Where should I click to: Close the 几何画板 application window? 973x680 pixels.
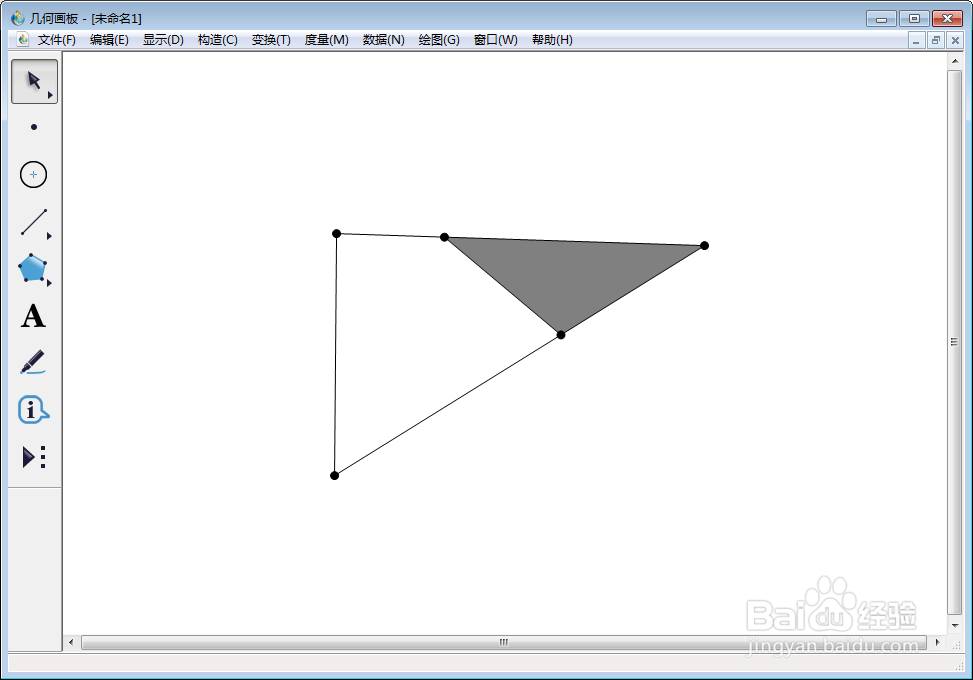[948, 19]
